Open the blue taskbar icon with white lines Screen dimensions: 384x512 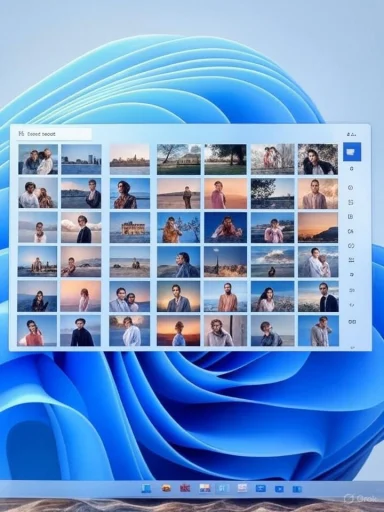point(261,488)
